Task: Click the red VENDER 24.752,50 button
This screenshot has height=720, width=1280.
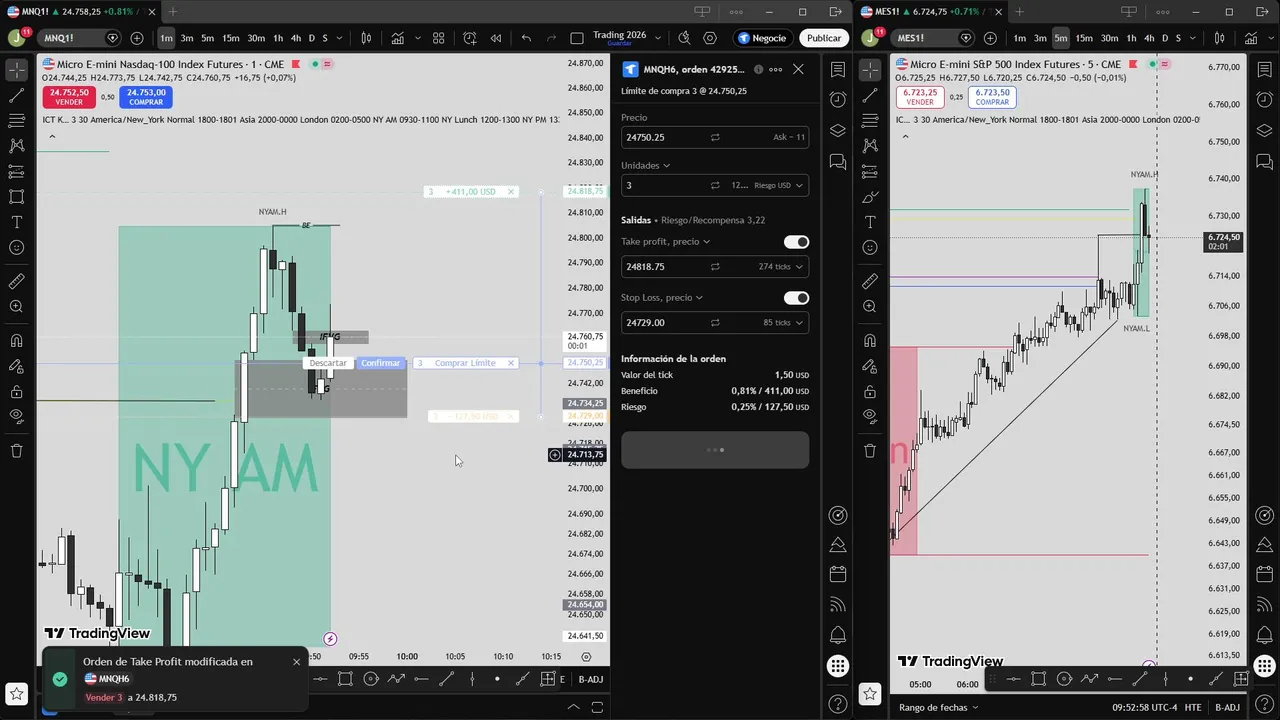Action: [69, 97]
